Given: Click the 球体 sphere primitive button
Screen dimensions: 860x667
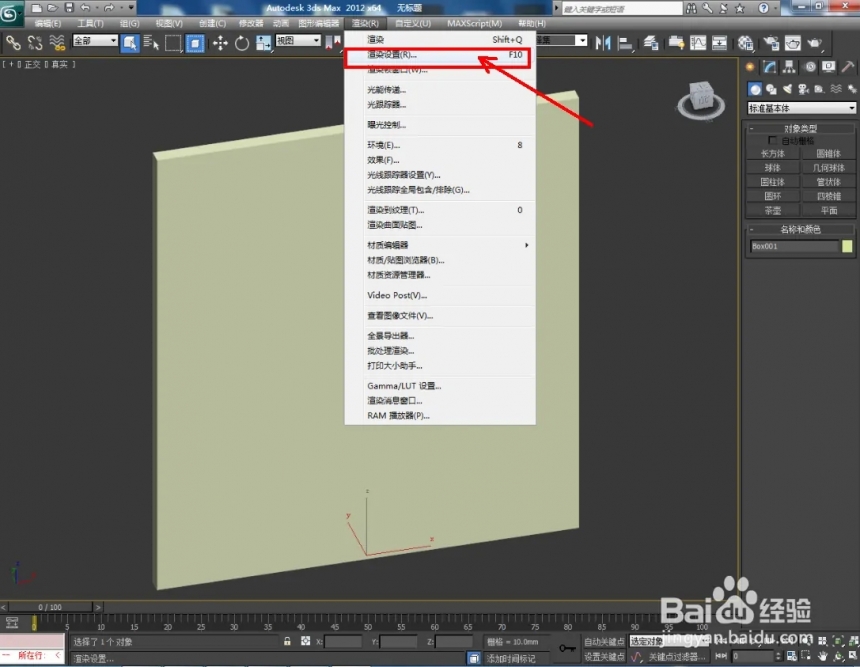Looking at the screenshot, I should 773,168.
